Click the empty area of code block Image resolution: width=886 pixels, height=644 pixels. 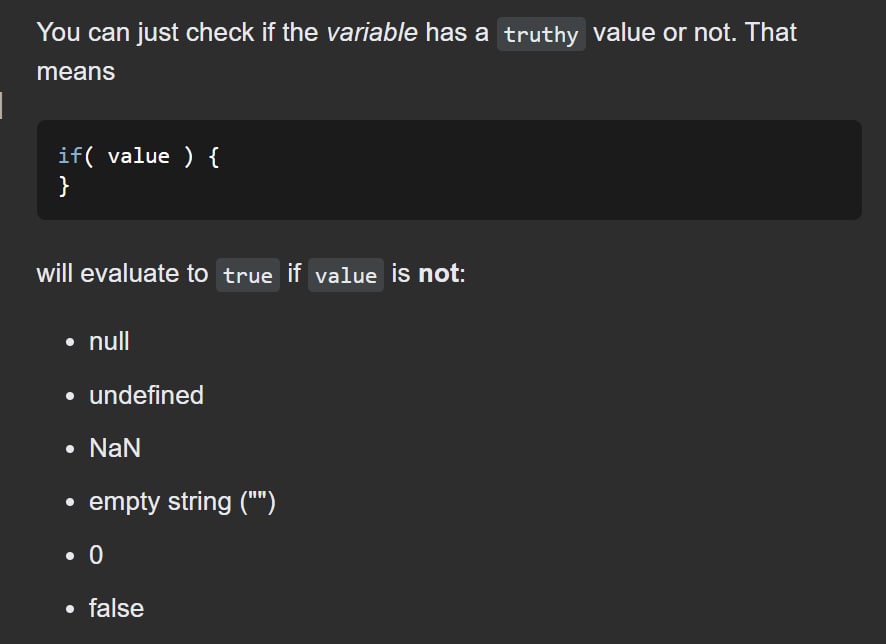[537, 169]
